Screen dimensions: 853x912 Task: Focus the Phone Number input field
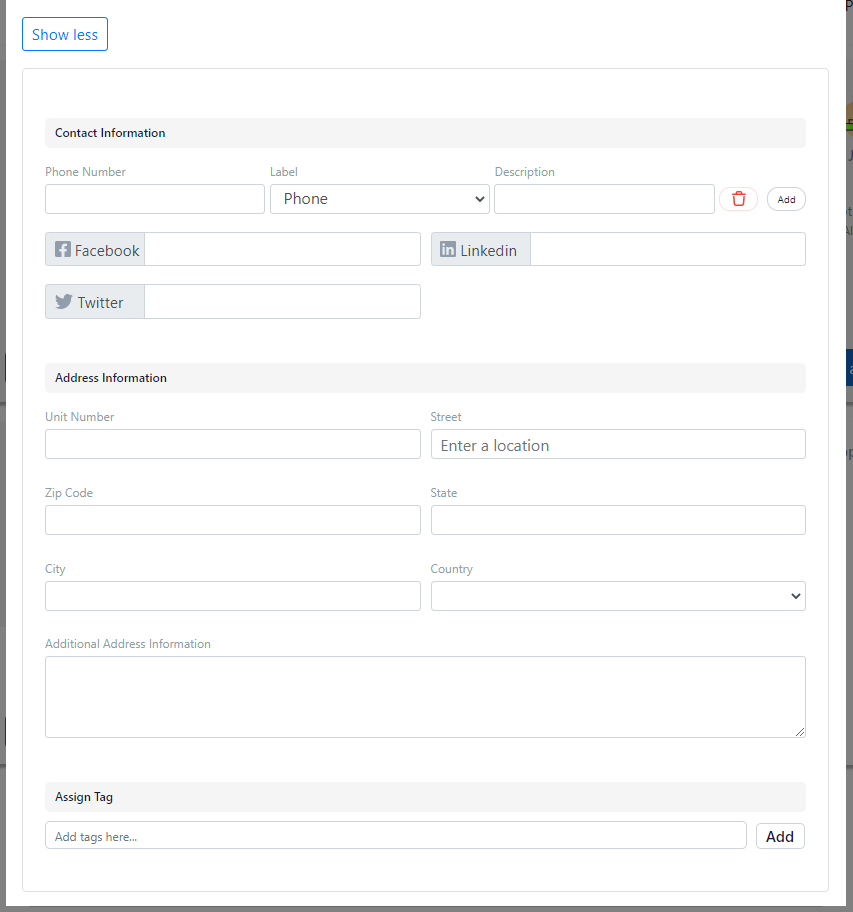[x=155, y=199]
